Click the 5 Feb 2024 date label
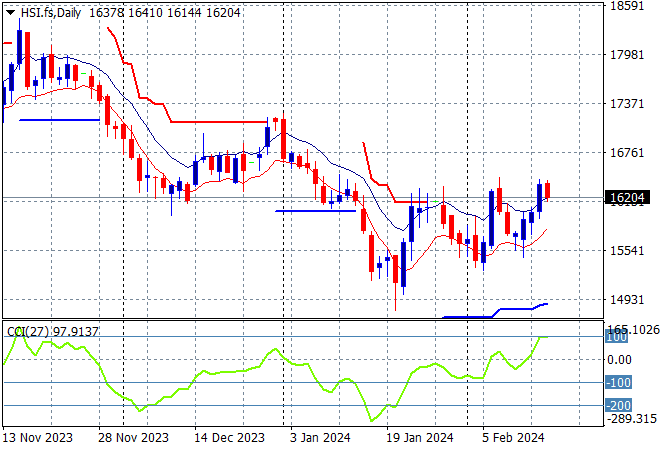 (512, 437)
